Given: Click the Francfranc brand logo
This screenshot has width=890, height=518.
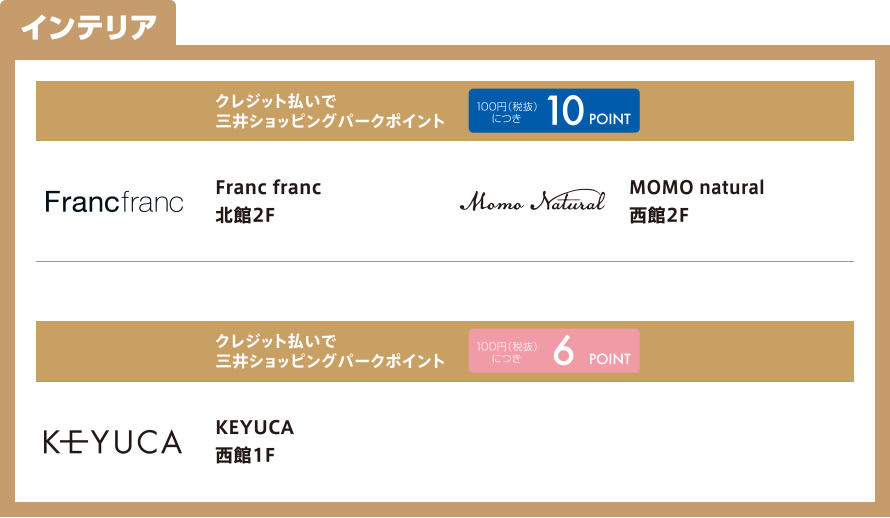Looking at the screenshot, I should 114,202.
